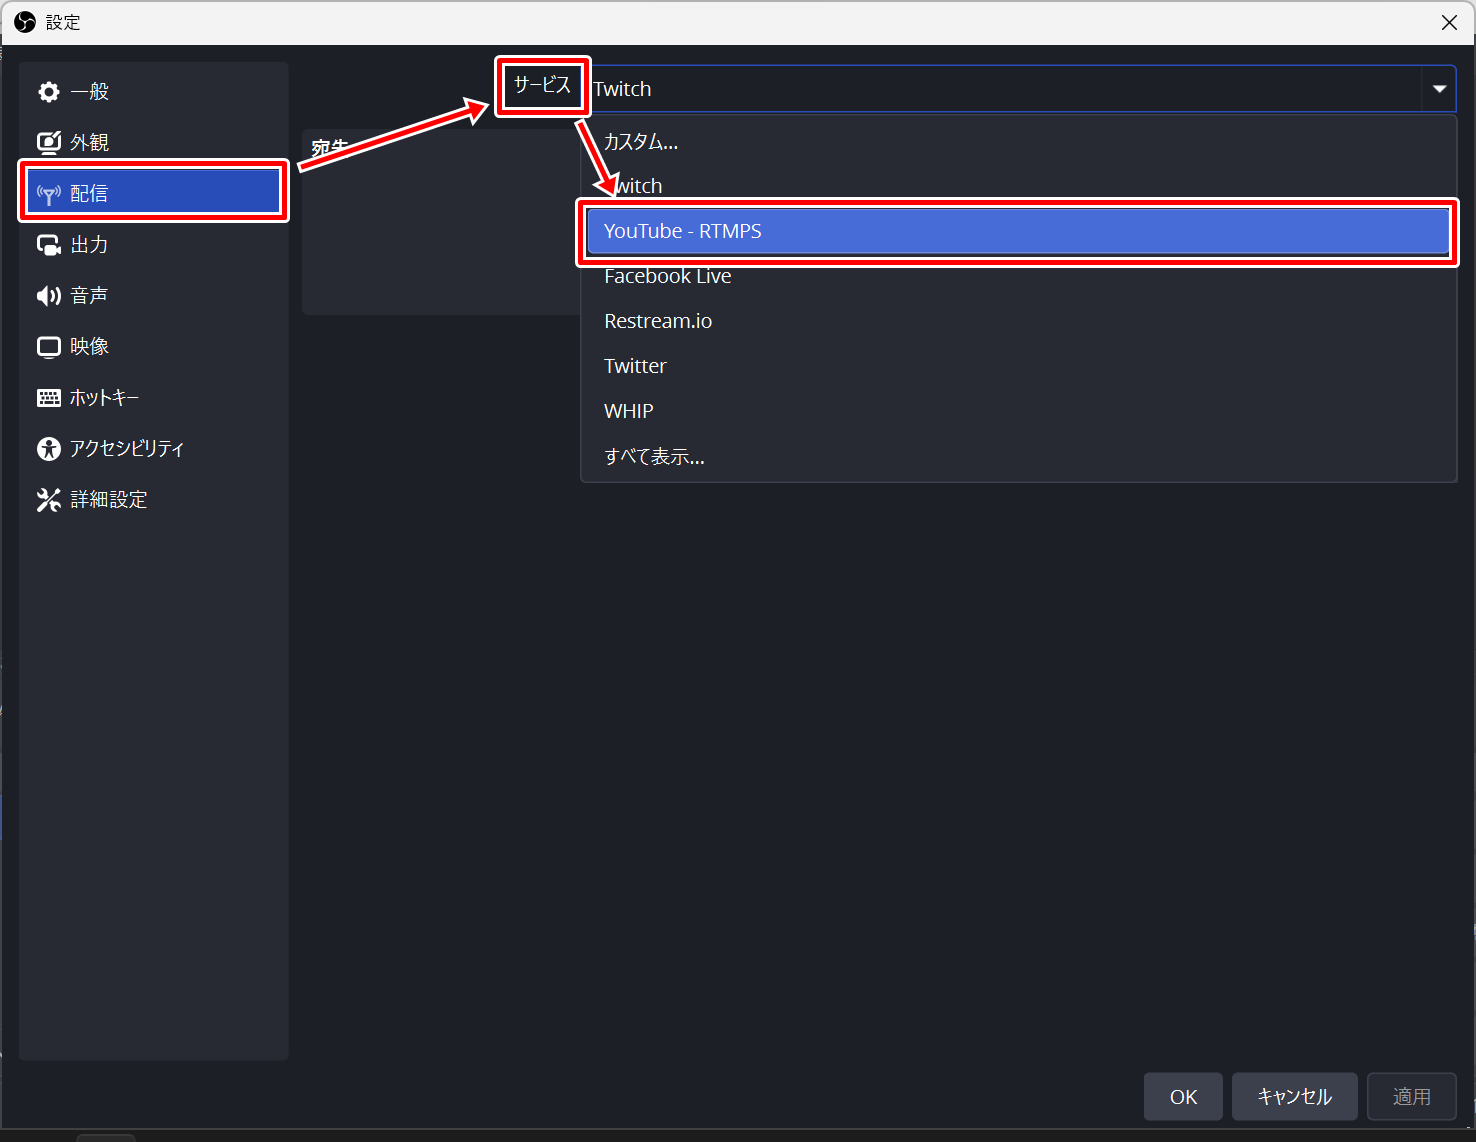
Task: Click the Video (映像) monitor icon
Action: [x=49, y=347]
